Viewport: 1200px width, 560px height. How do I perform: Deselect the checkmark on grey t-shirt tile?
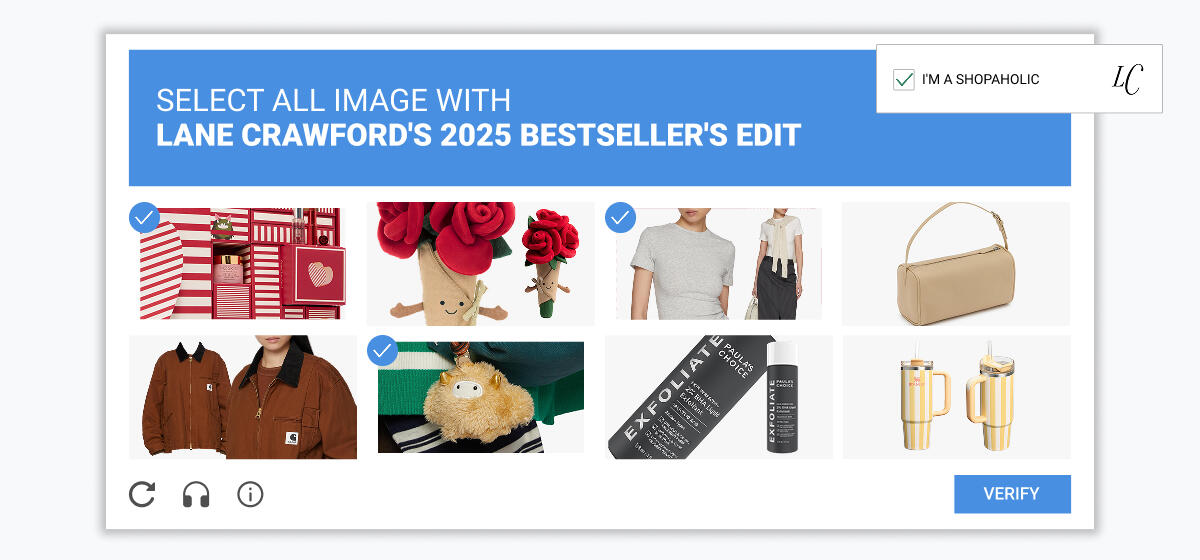620,217
